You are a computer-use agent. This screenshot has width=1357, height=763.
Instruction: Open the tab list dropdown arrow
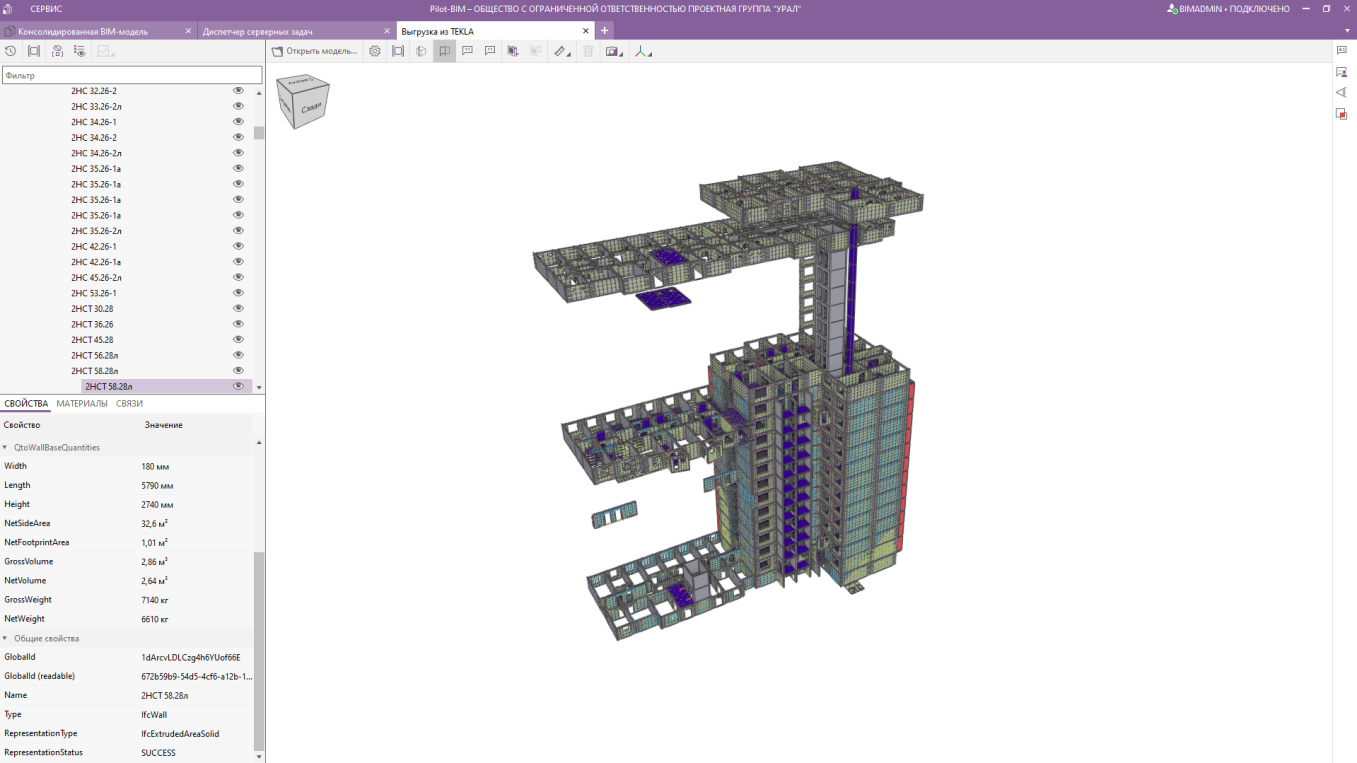pyautogui.click(x=1346, y=31)
